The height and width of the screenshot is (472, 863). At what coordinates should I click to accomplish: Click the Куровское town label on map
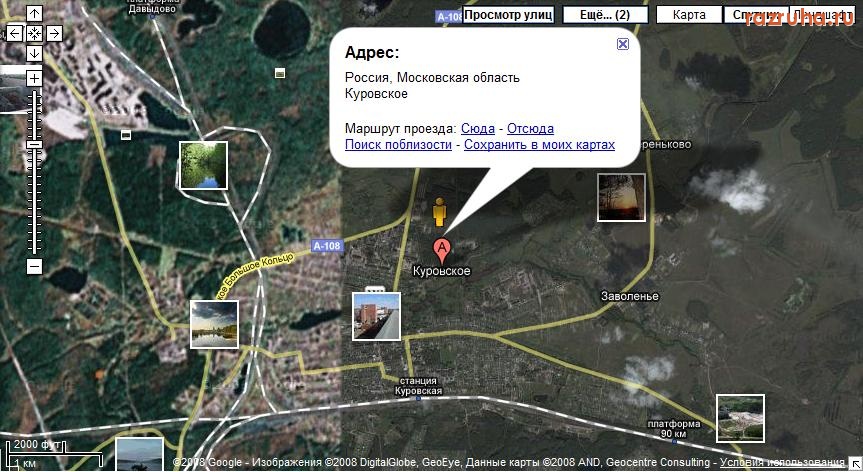pos(441,271)
